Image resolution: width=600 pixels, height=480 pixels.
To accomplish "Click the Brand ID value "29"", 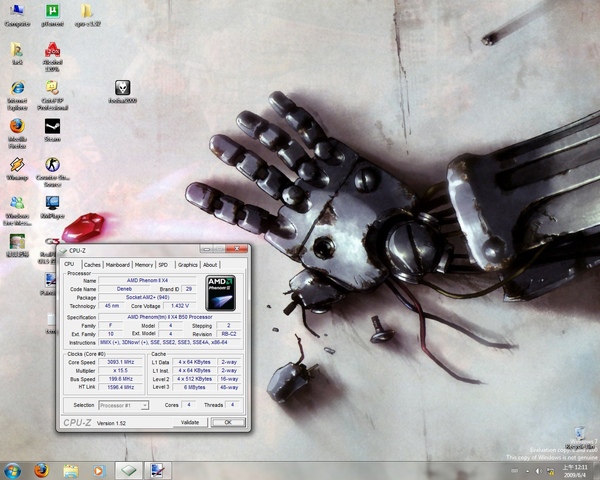I will click(189, 289).
